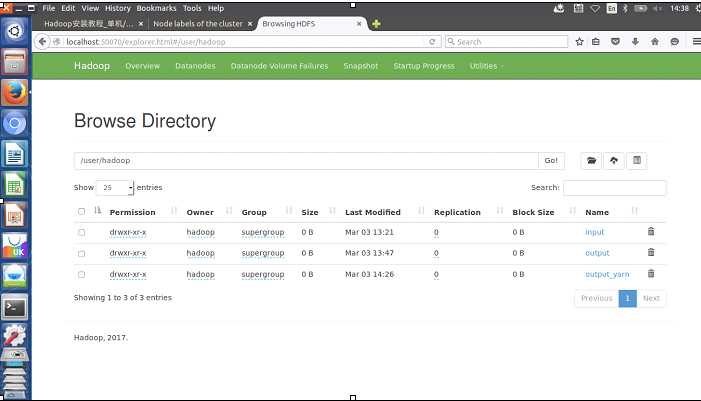Image resolution: width=701 pixels, height=401 pixels.
Task: Open a new tab with the plus icon
Action: (376, 24)
